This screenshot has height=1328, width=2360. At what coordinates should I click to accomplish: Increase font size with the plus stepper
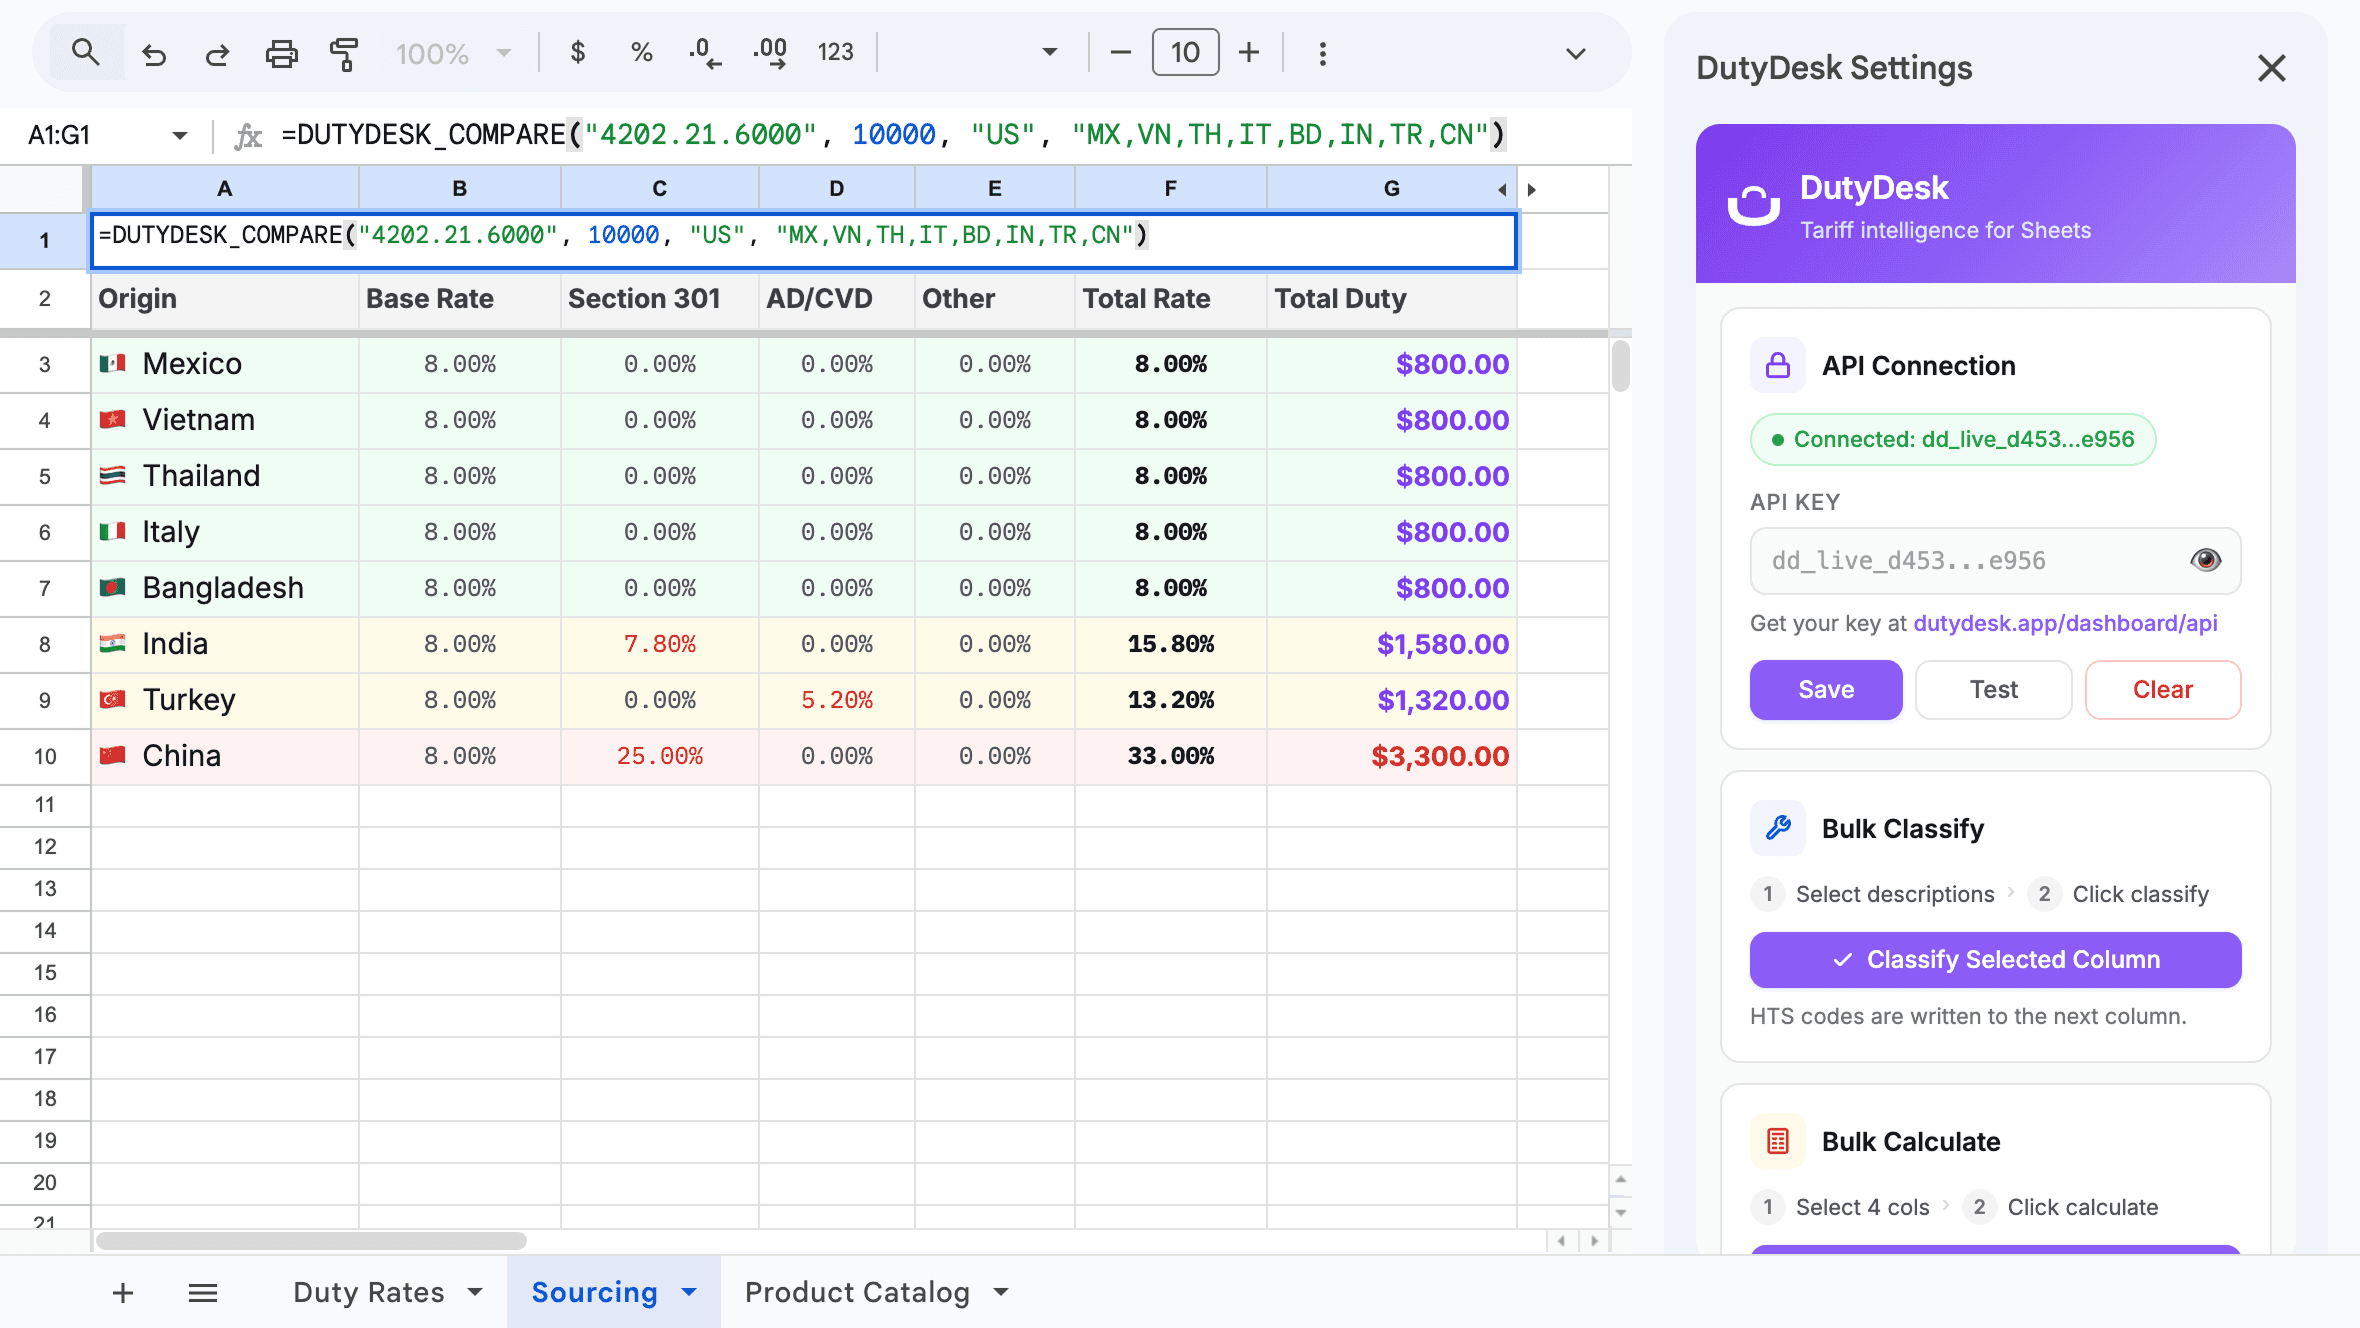coord(1249,52)
